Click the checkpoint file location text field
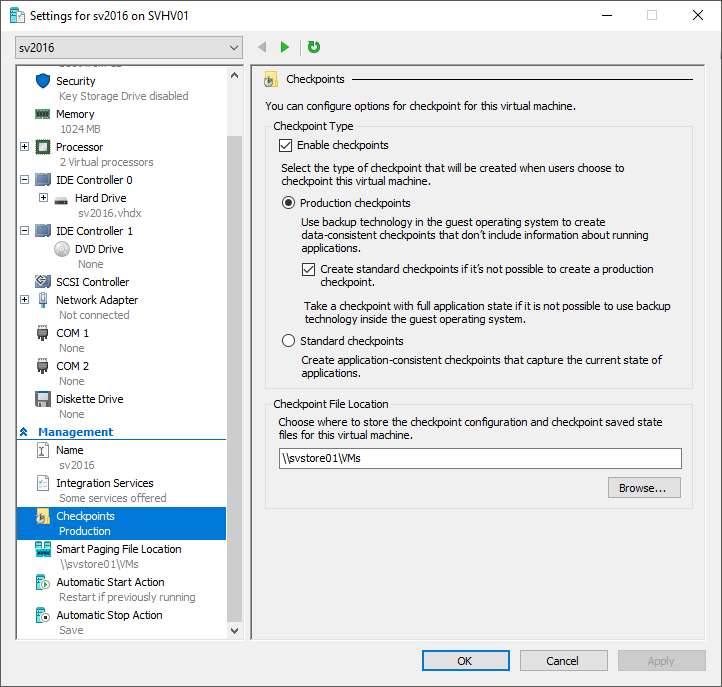The height and width of the screenshot is (687, 722). [x=480, y=459]
